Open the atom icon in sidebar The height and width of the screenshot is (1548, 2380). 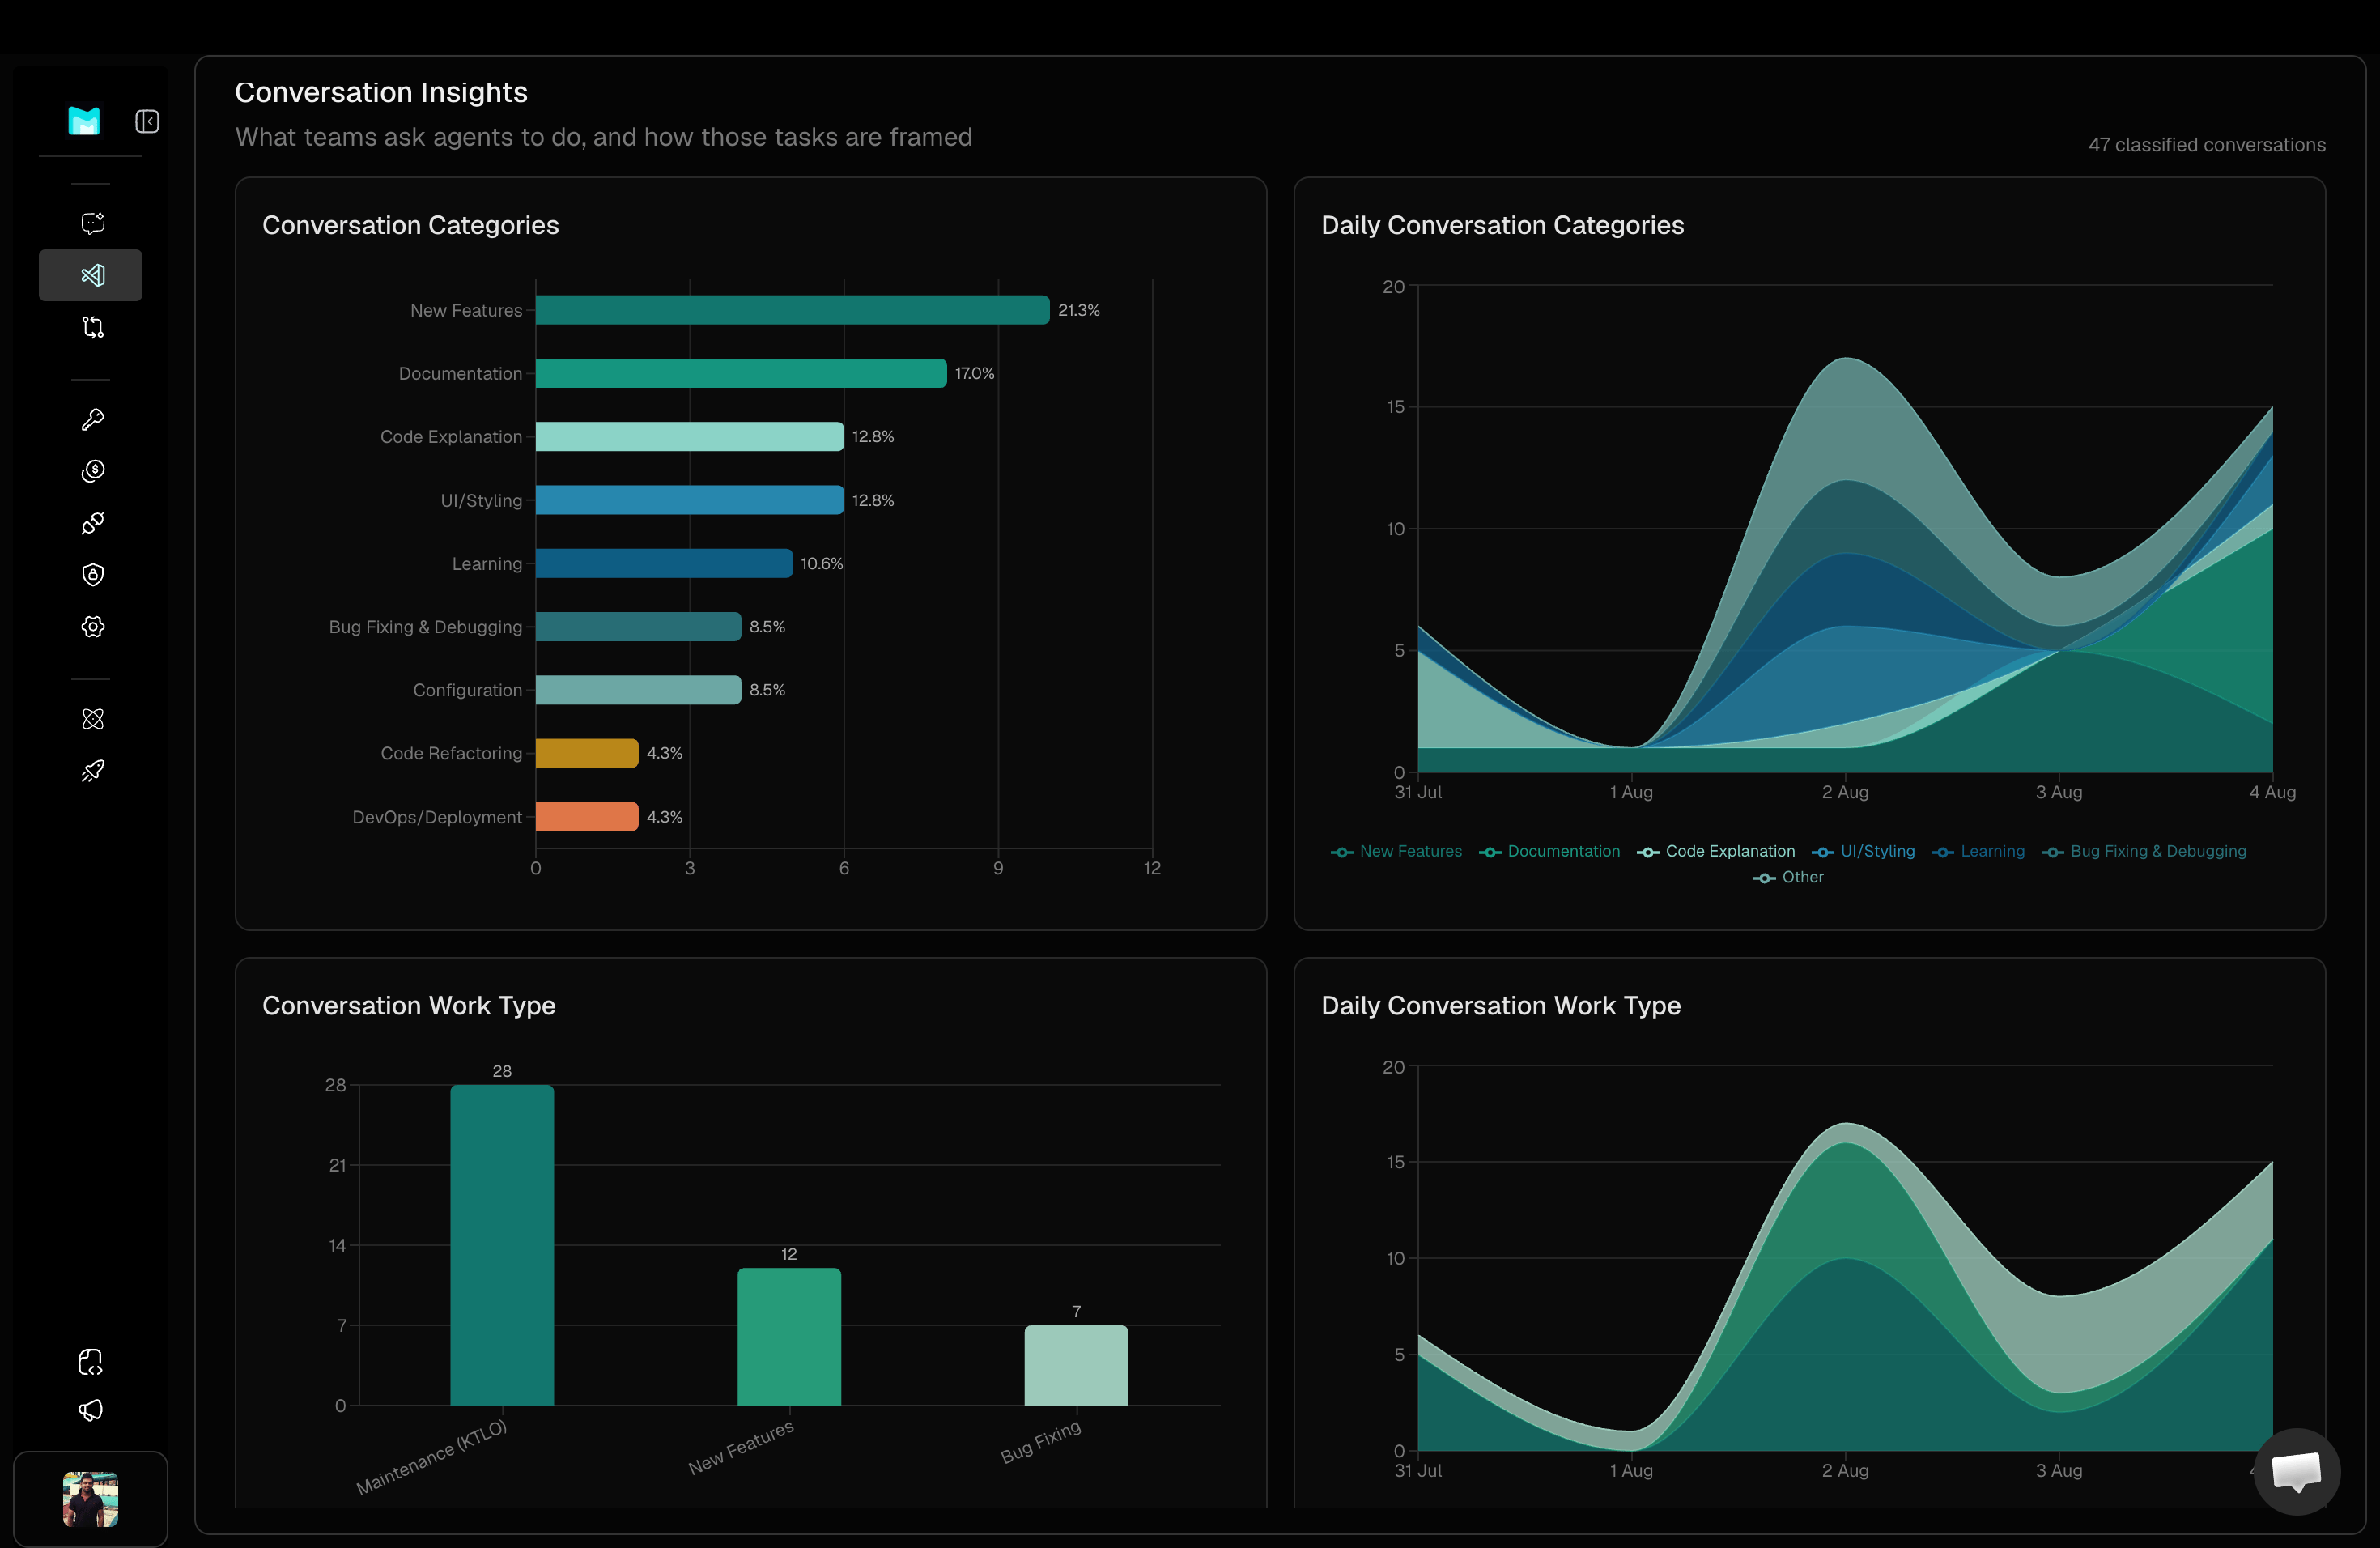click(93, 719)
